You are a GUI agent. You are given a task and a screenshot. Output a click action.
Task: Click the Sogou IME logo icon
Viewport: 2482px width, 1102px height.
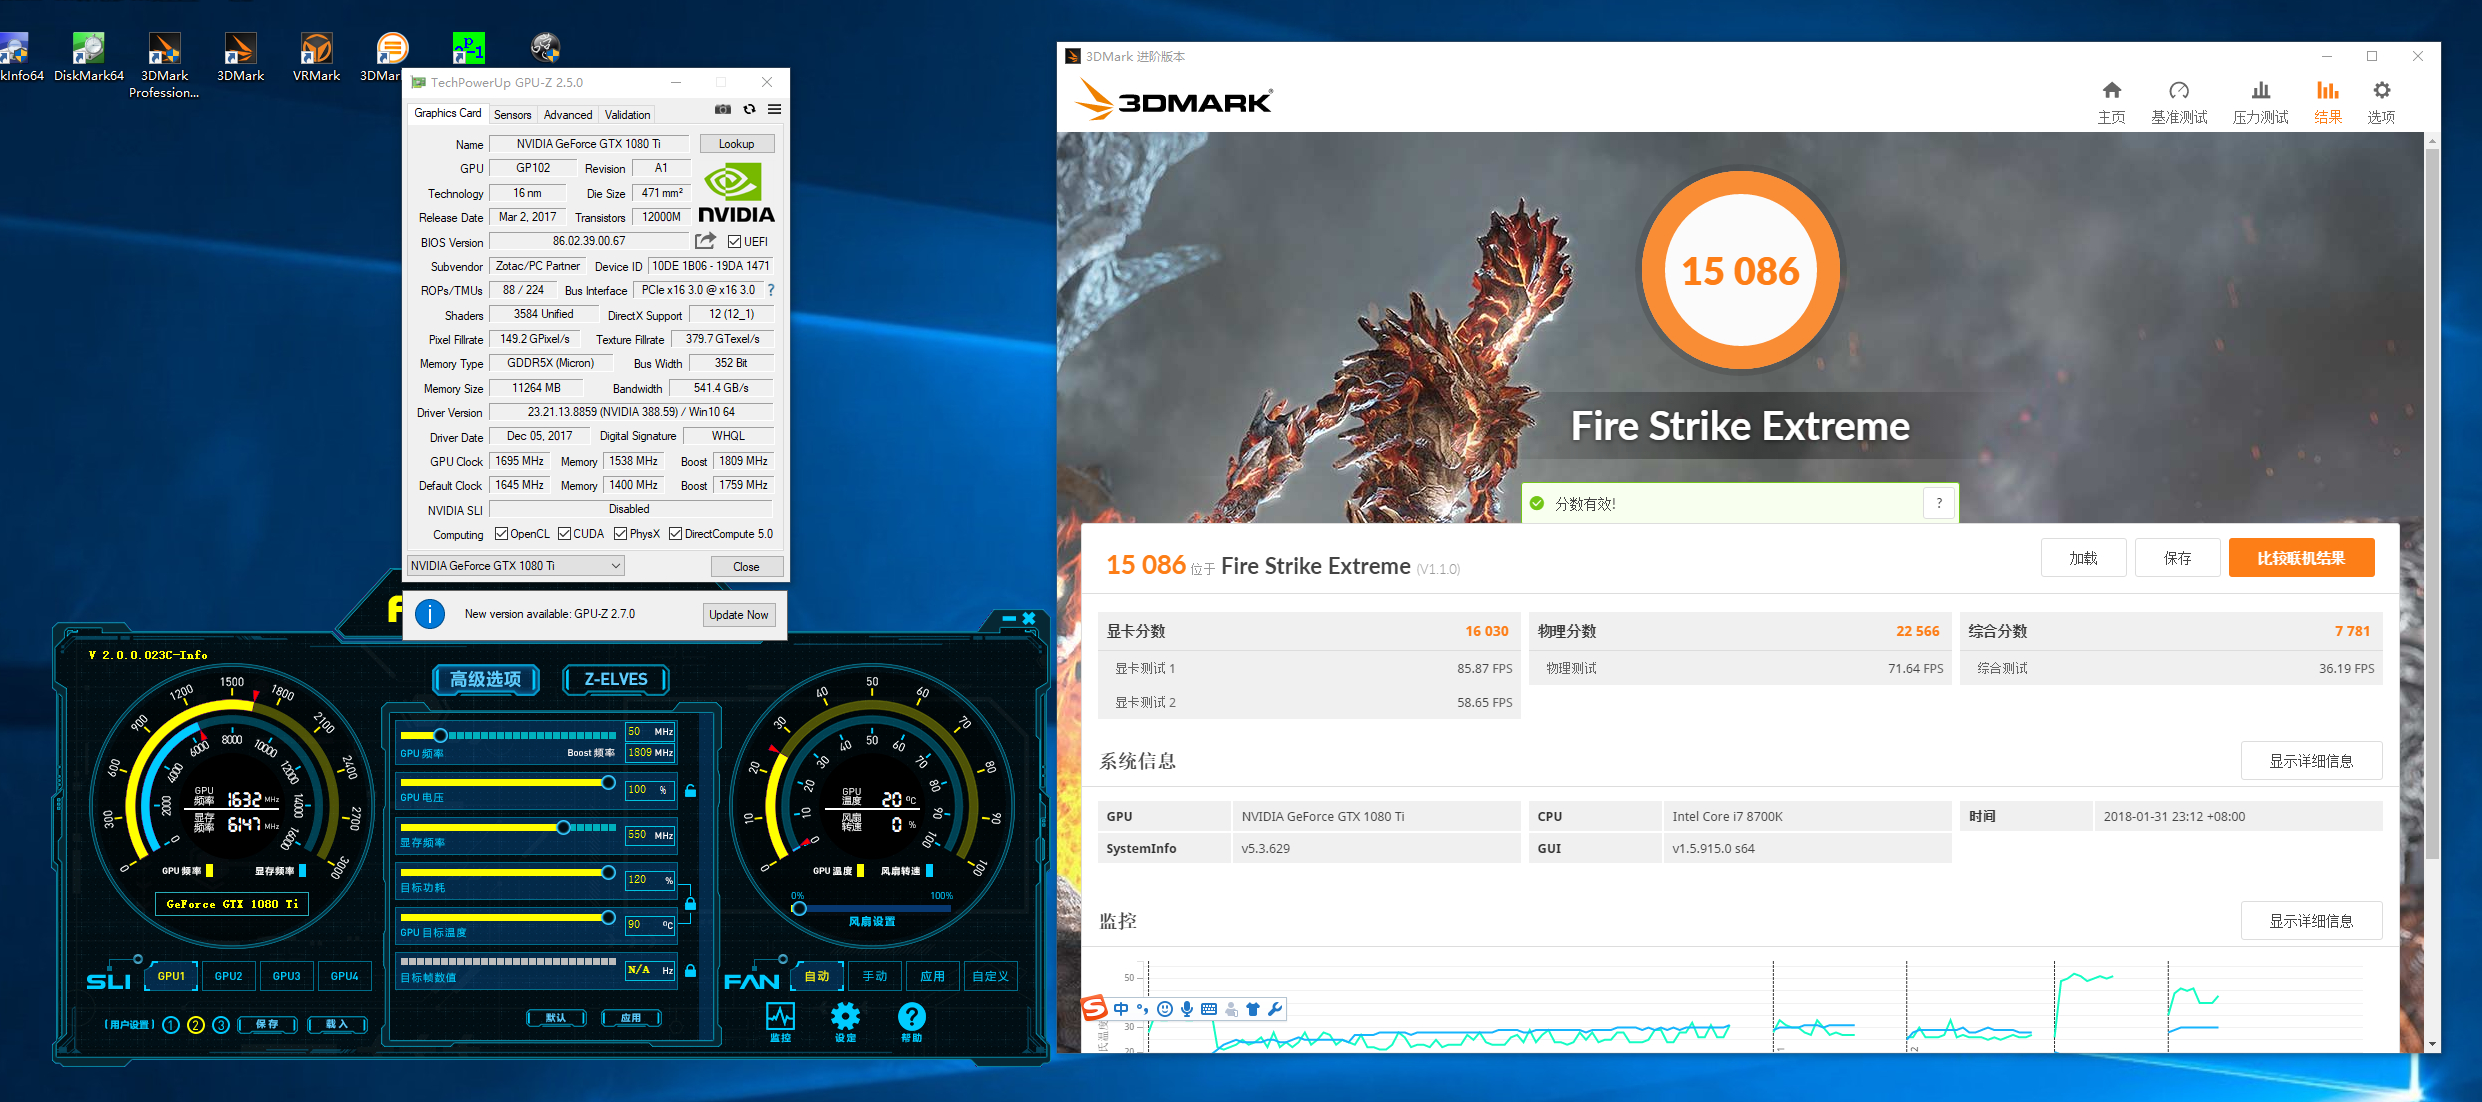[1095, 1008]
